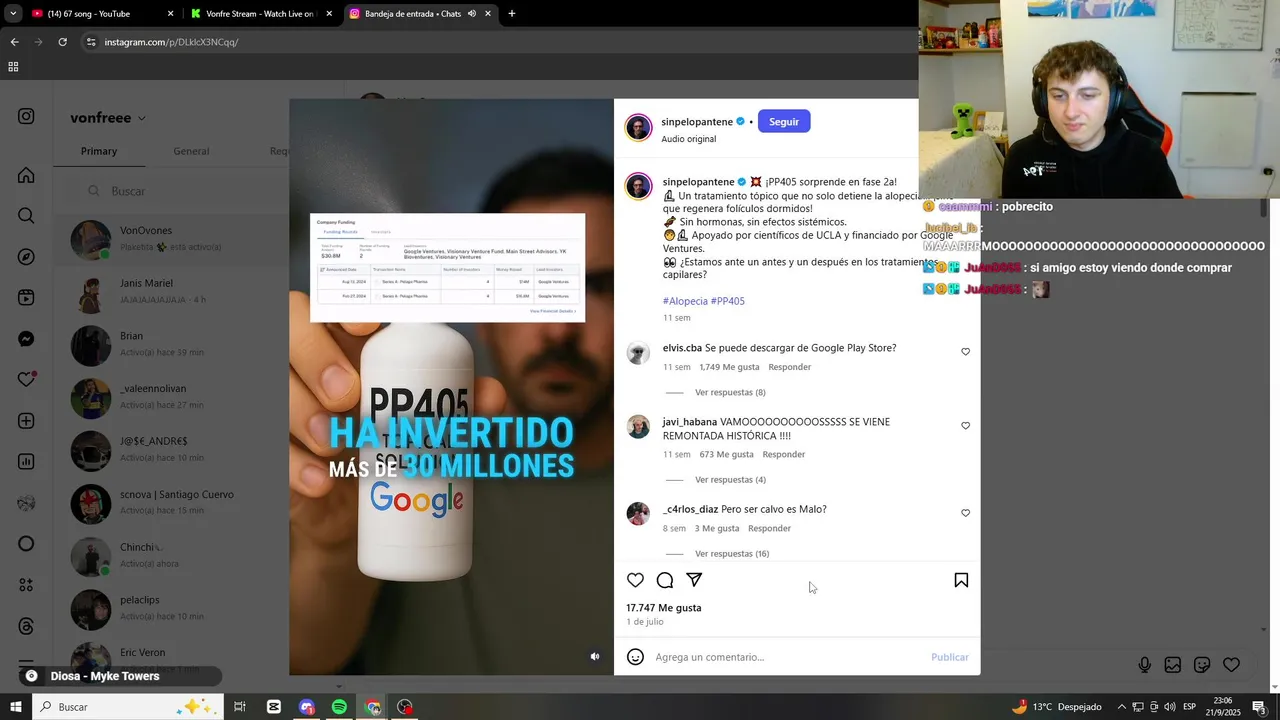
Task: Open the _valeennolivan chat
Action: click(172, 398)
